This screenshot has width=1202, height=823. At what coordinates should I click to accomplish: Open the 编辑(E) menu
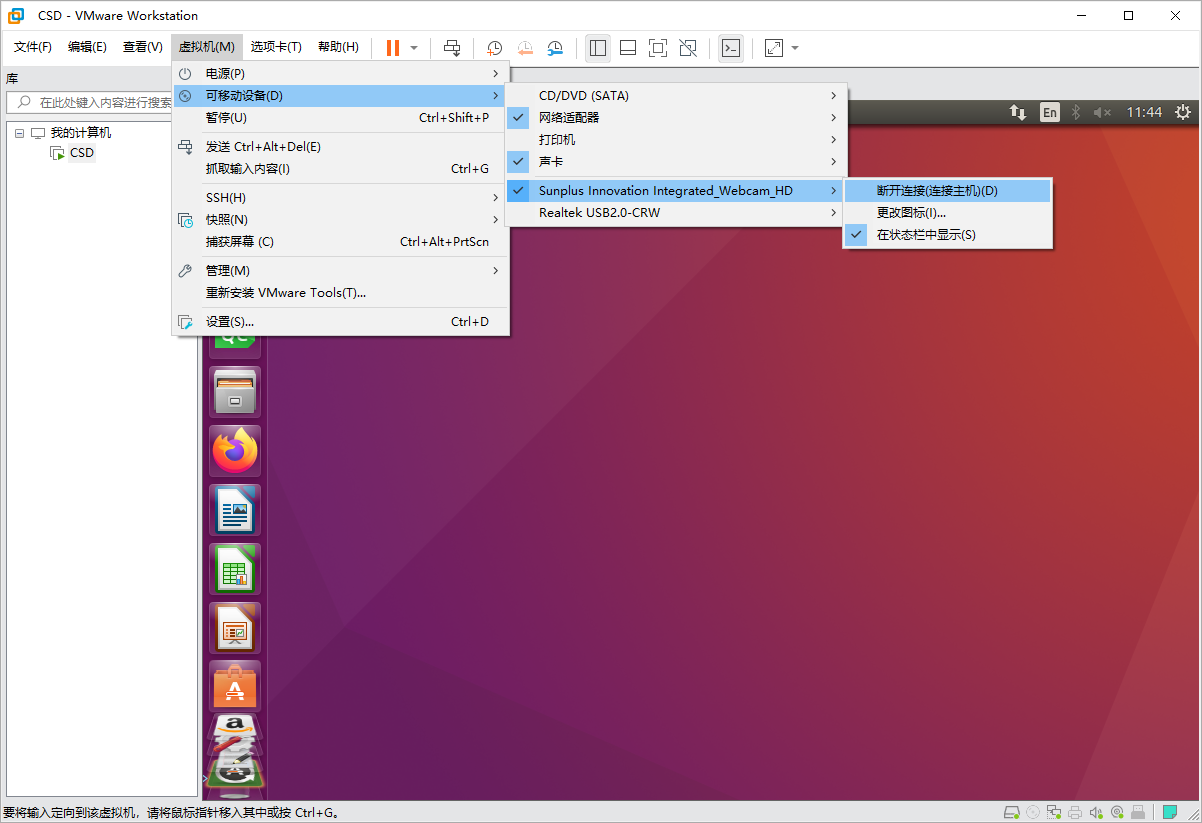click(x=87, y=47)
